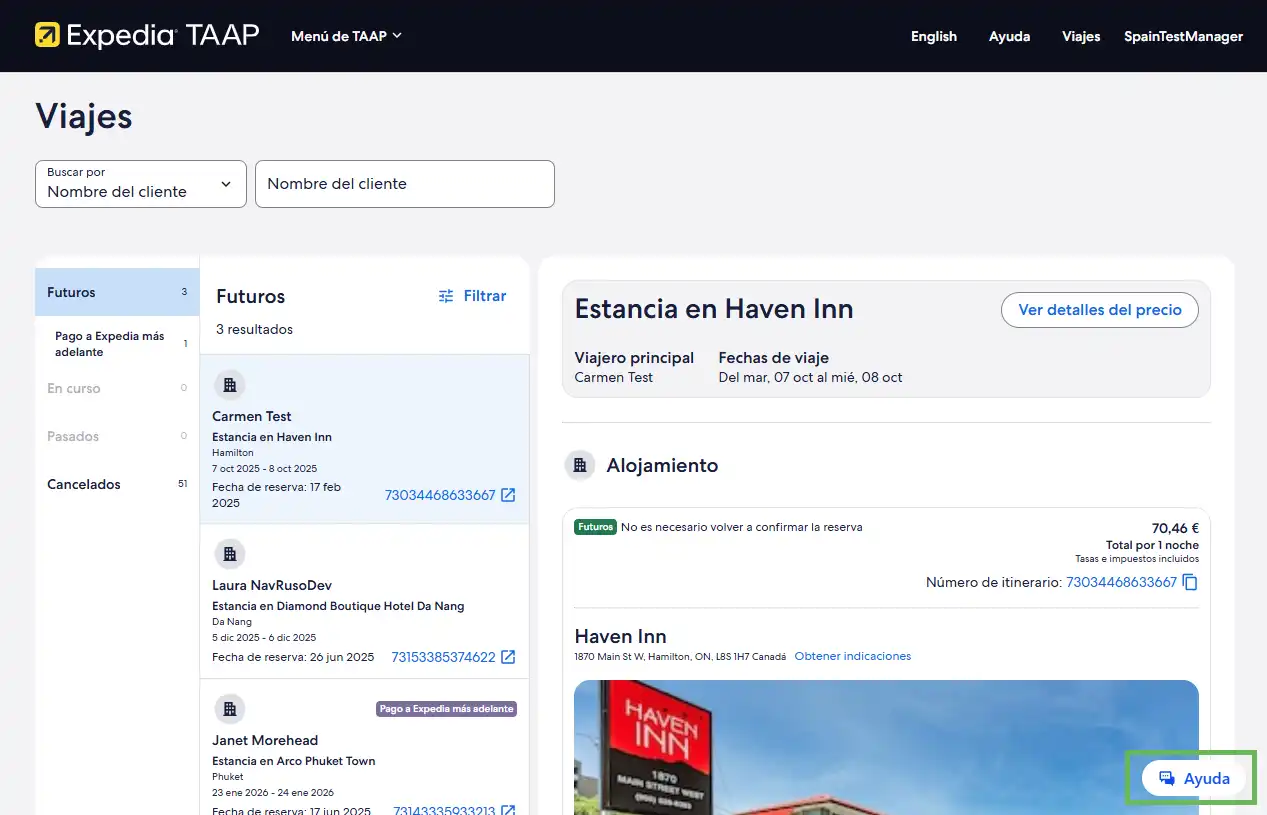Image resolution: width=1267 pixels, height=815 pixels.
Task: Click the 3 resultados text
Action: click(x=254, y=329)
